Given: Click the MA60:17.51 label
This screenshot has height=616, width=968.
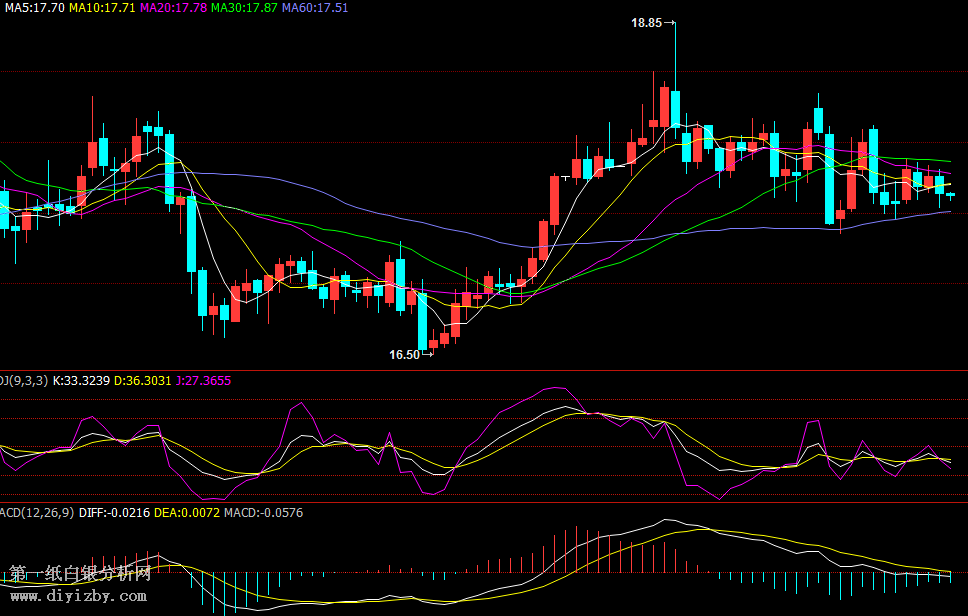Looking at the screenshot, I should click(x=315, y=7).
